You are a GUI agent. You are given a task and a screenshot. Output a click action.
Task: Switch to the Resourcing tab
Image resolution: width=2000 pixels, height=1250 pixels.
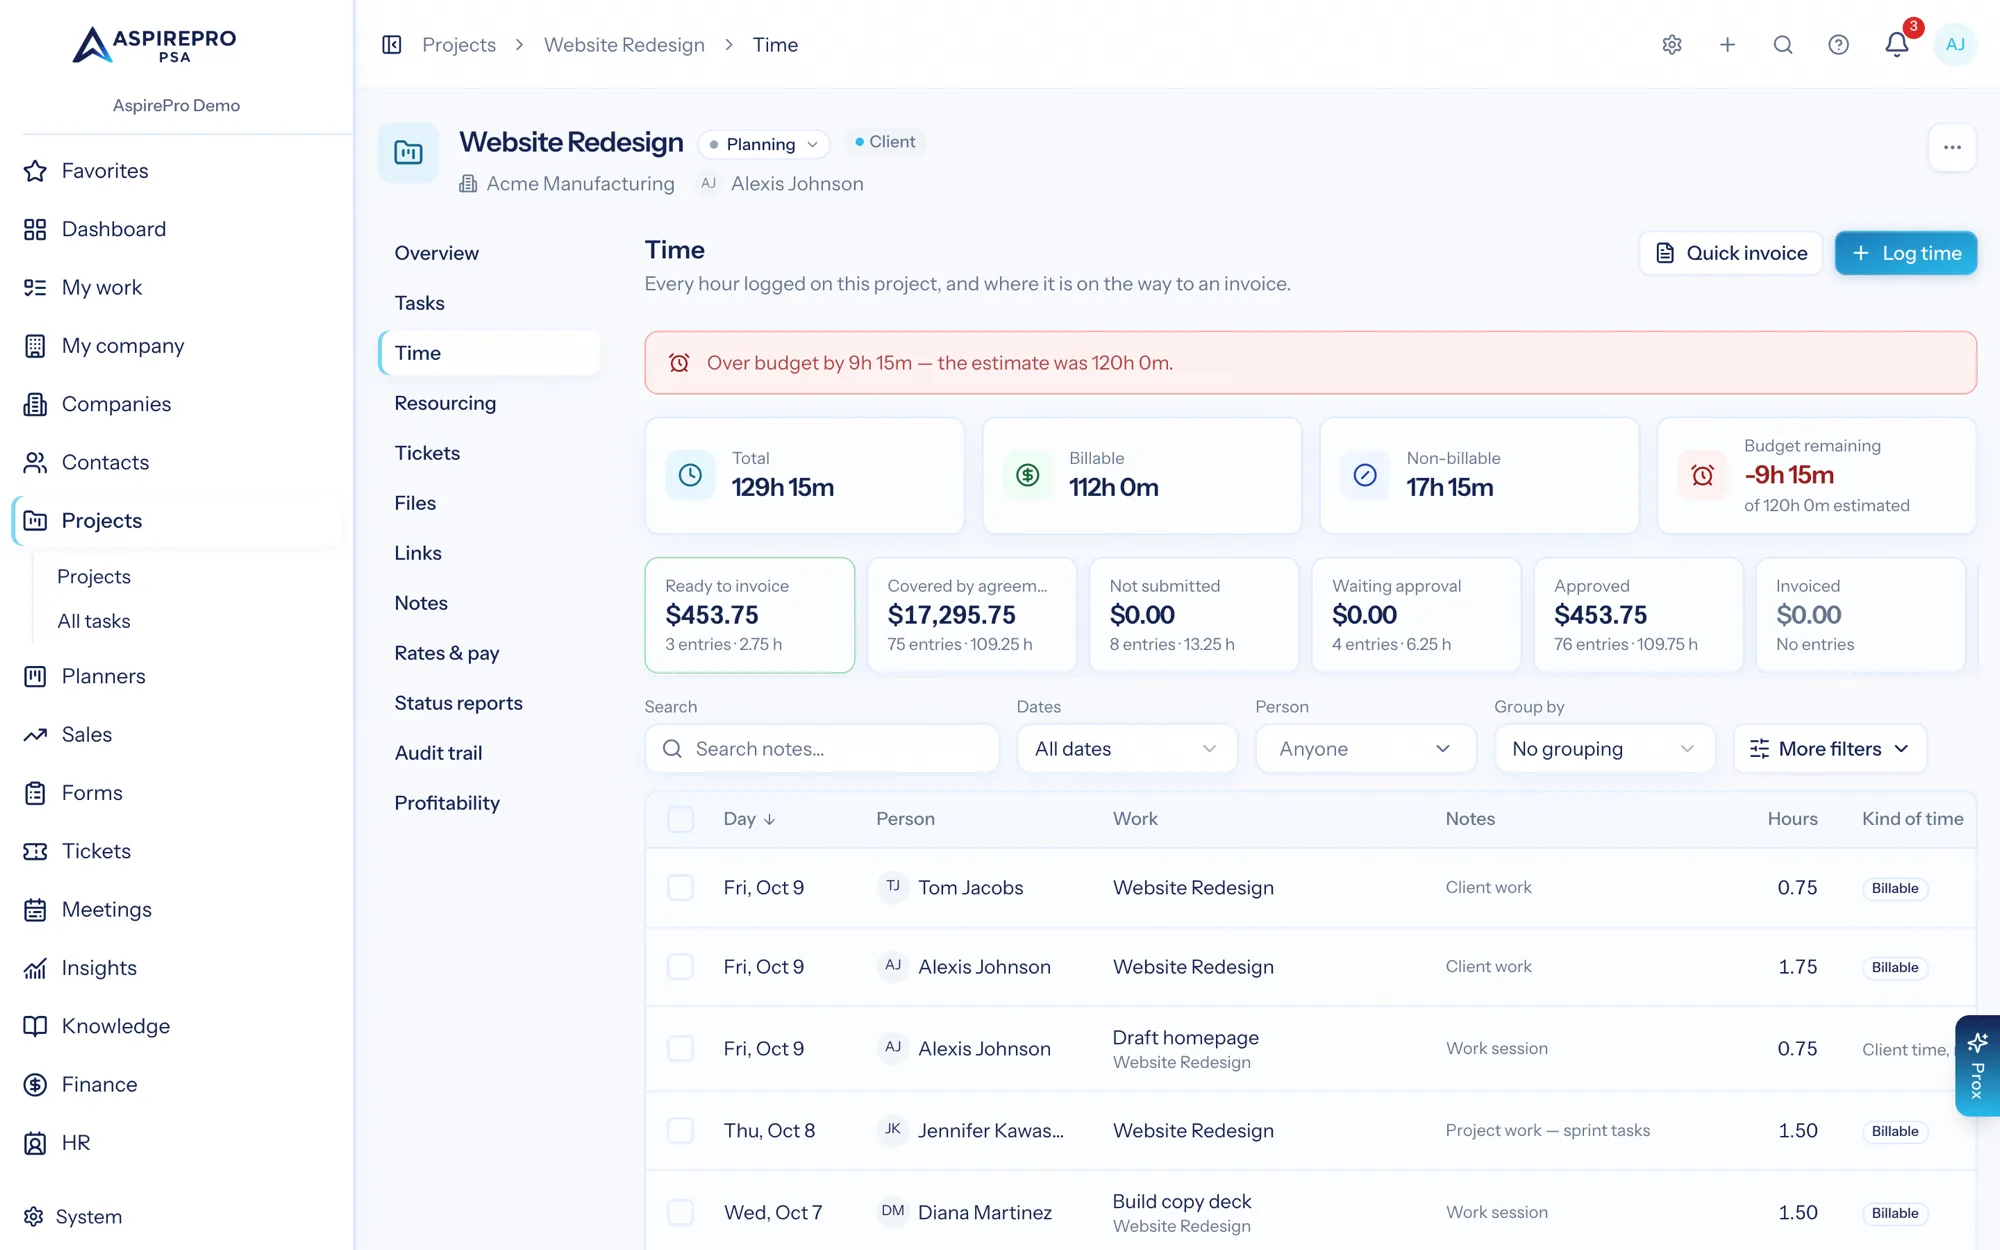489,403
